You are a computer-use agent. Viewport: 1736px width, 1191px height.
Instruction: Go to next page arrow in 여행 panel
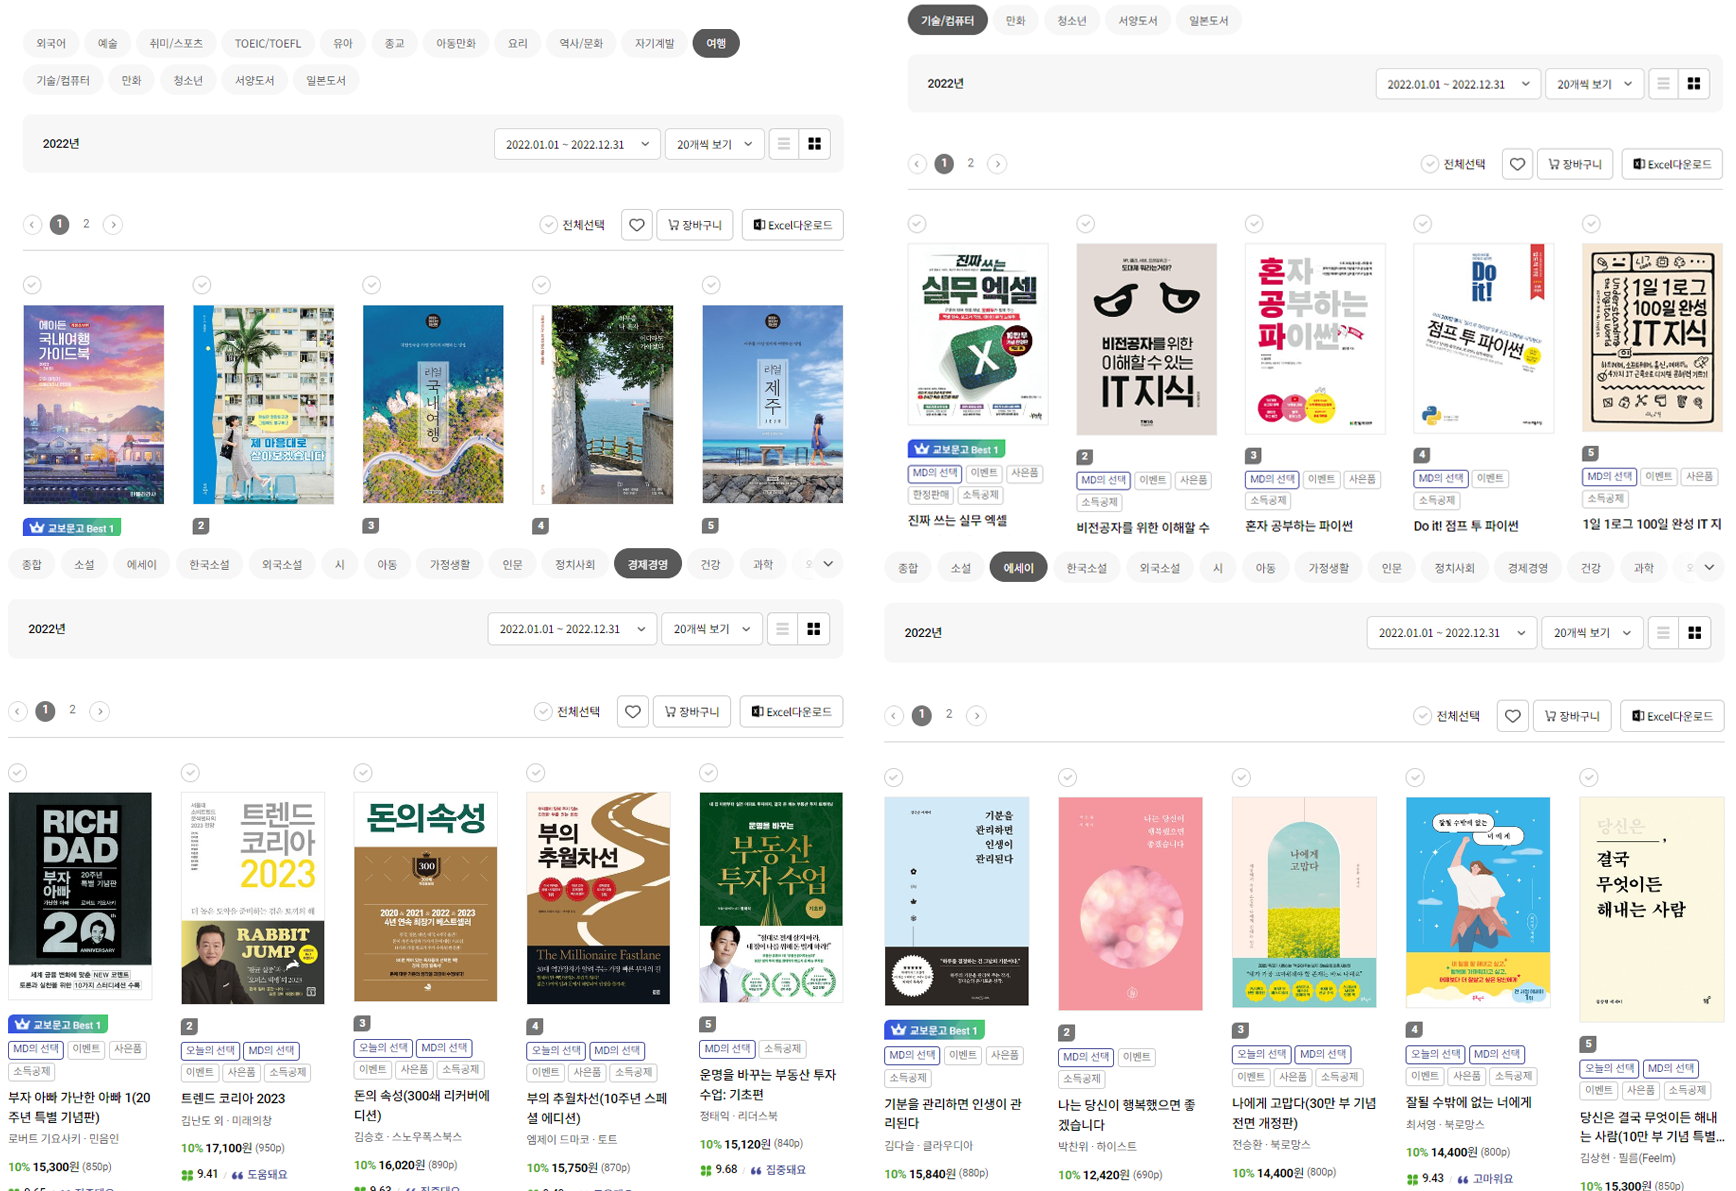(113, 225)
